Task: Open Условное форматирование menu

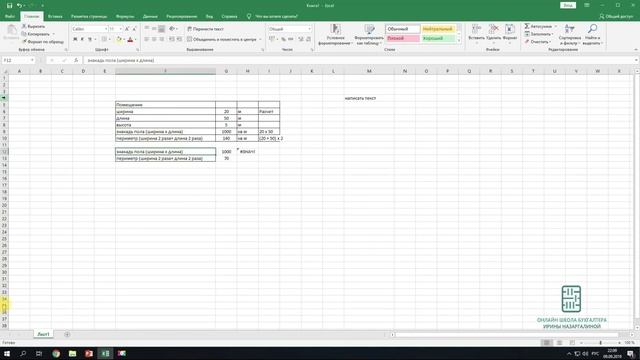Action: (x=336, y=35)
